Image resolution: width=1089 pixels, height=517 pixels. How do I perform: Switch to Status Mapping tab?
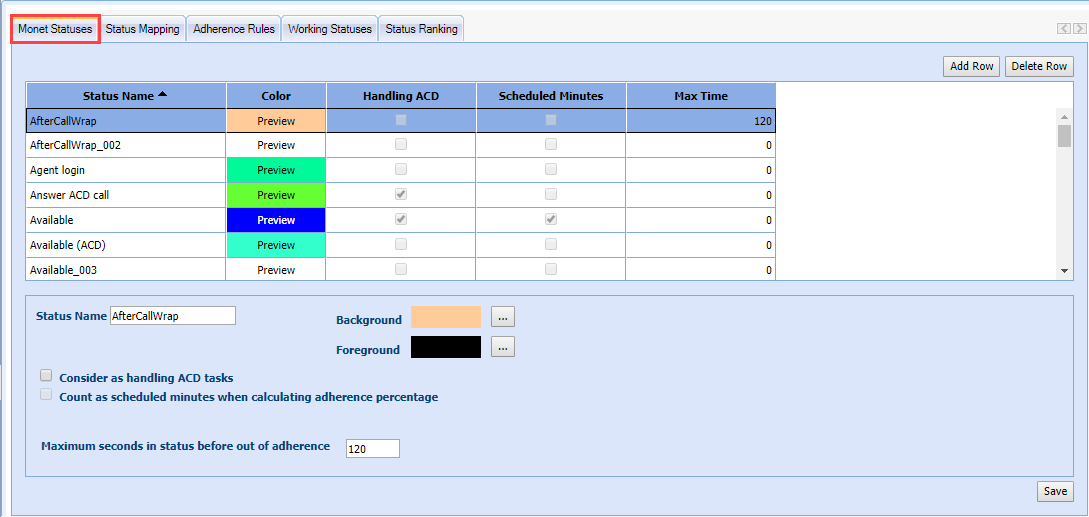(142, 29)
